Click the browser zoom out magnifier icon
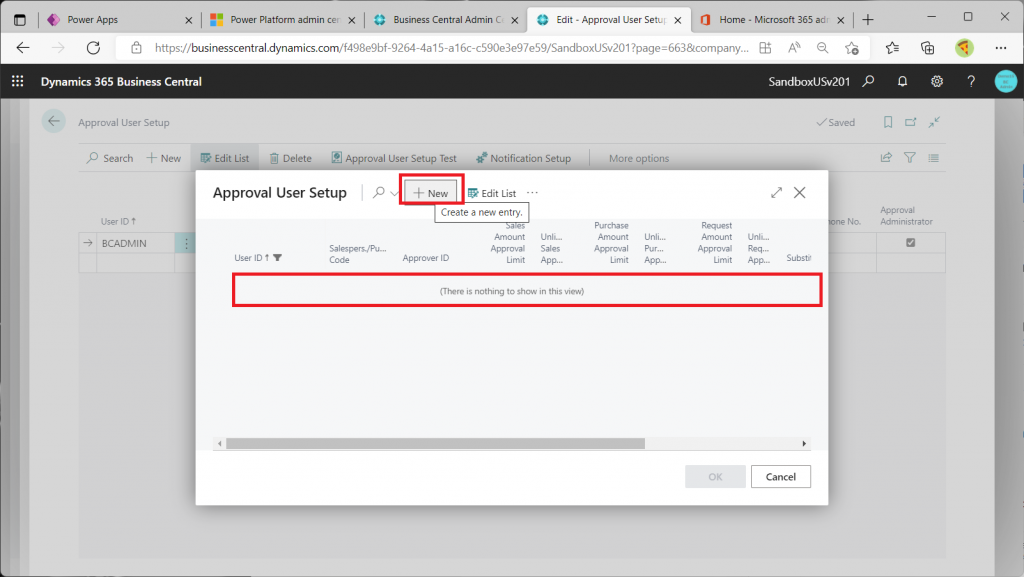1024x577 pixels. pos(822,48)
